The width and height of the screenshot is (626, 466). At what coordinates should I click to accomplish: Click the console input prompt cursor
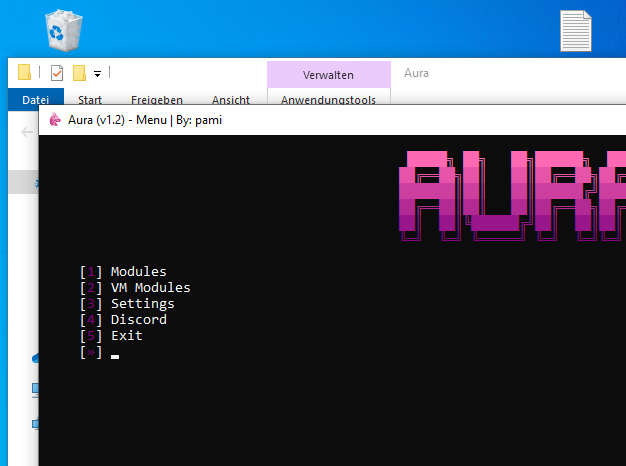[115, 354]
